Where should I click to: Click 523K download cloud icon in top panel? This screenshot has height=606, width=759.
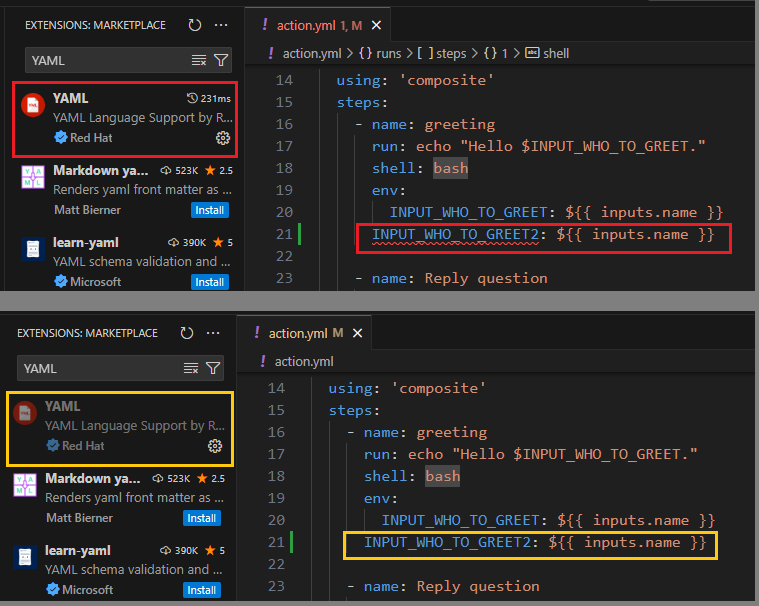click(166, 170)
